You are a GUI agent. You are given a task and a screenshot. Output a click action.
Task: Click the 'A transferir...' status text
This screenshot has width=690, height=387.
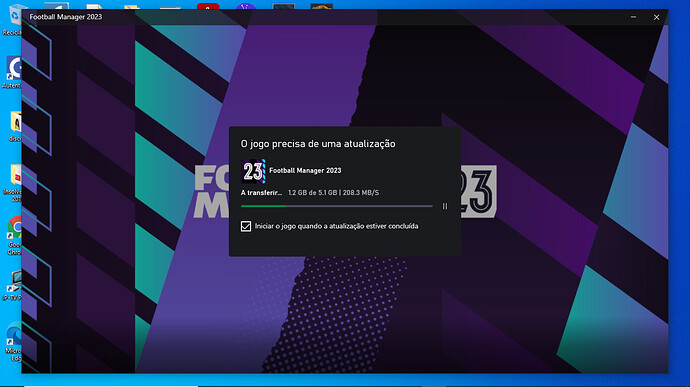[x=261, y=193]
